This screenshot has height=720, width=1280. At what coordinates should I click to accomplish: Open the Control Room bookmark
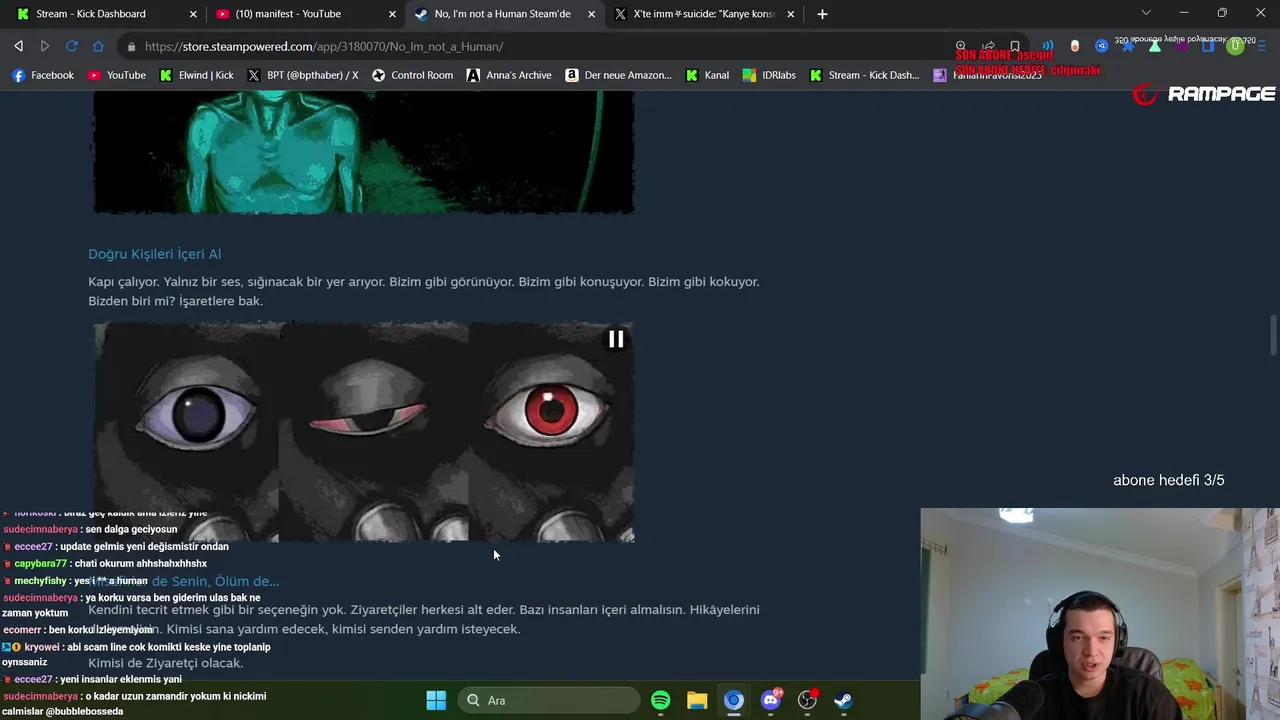pos(412,75)
